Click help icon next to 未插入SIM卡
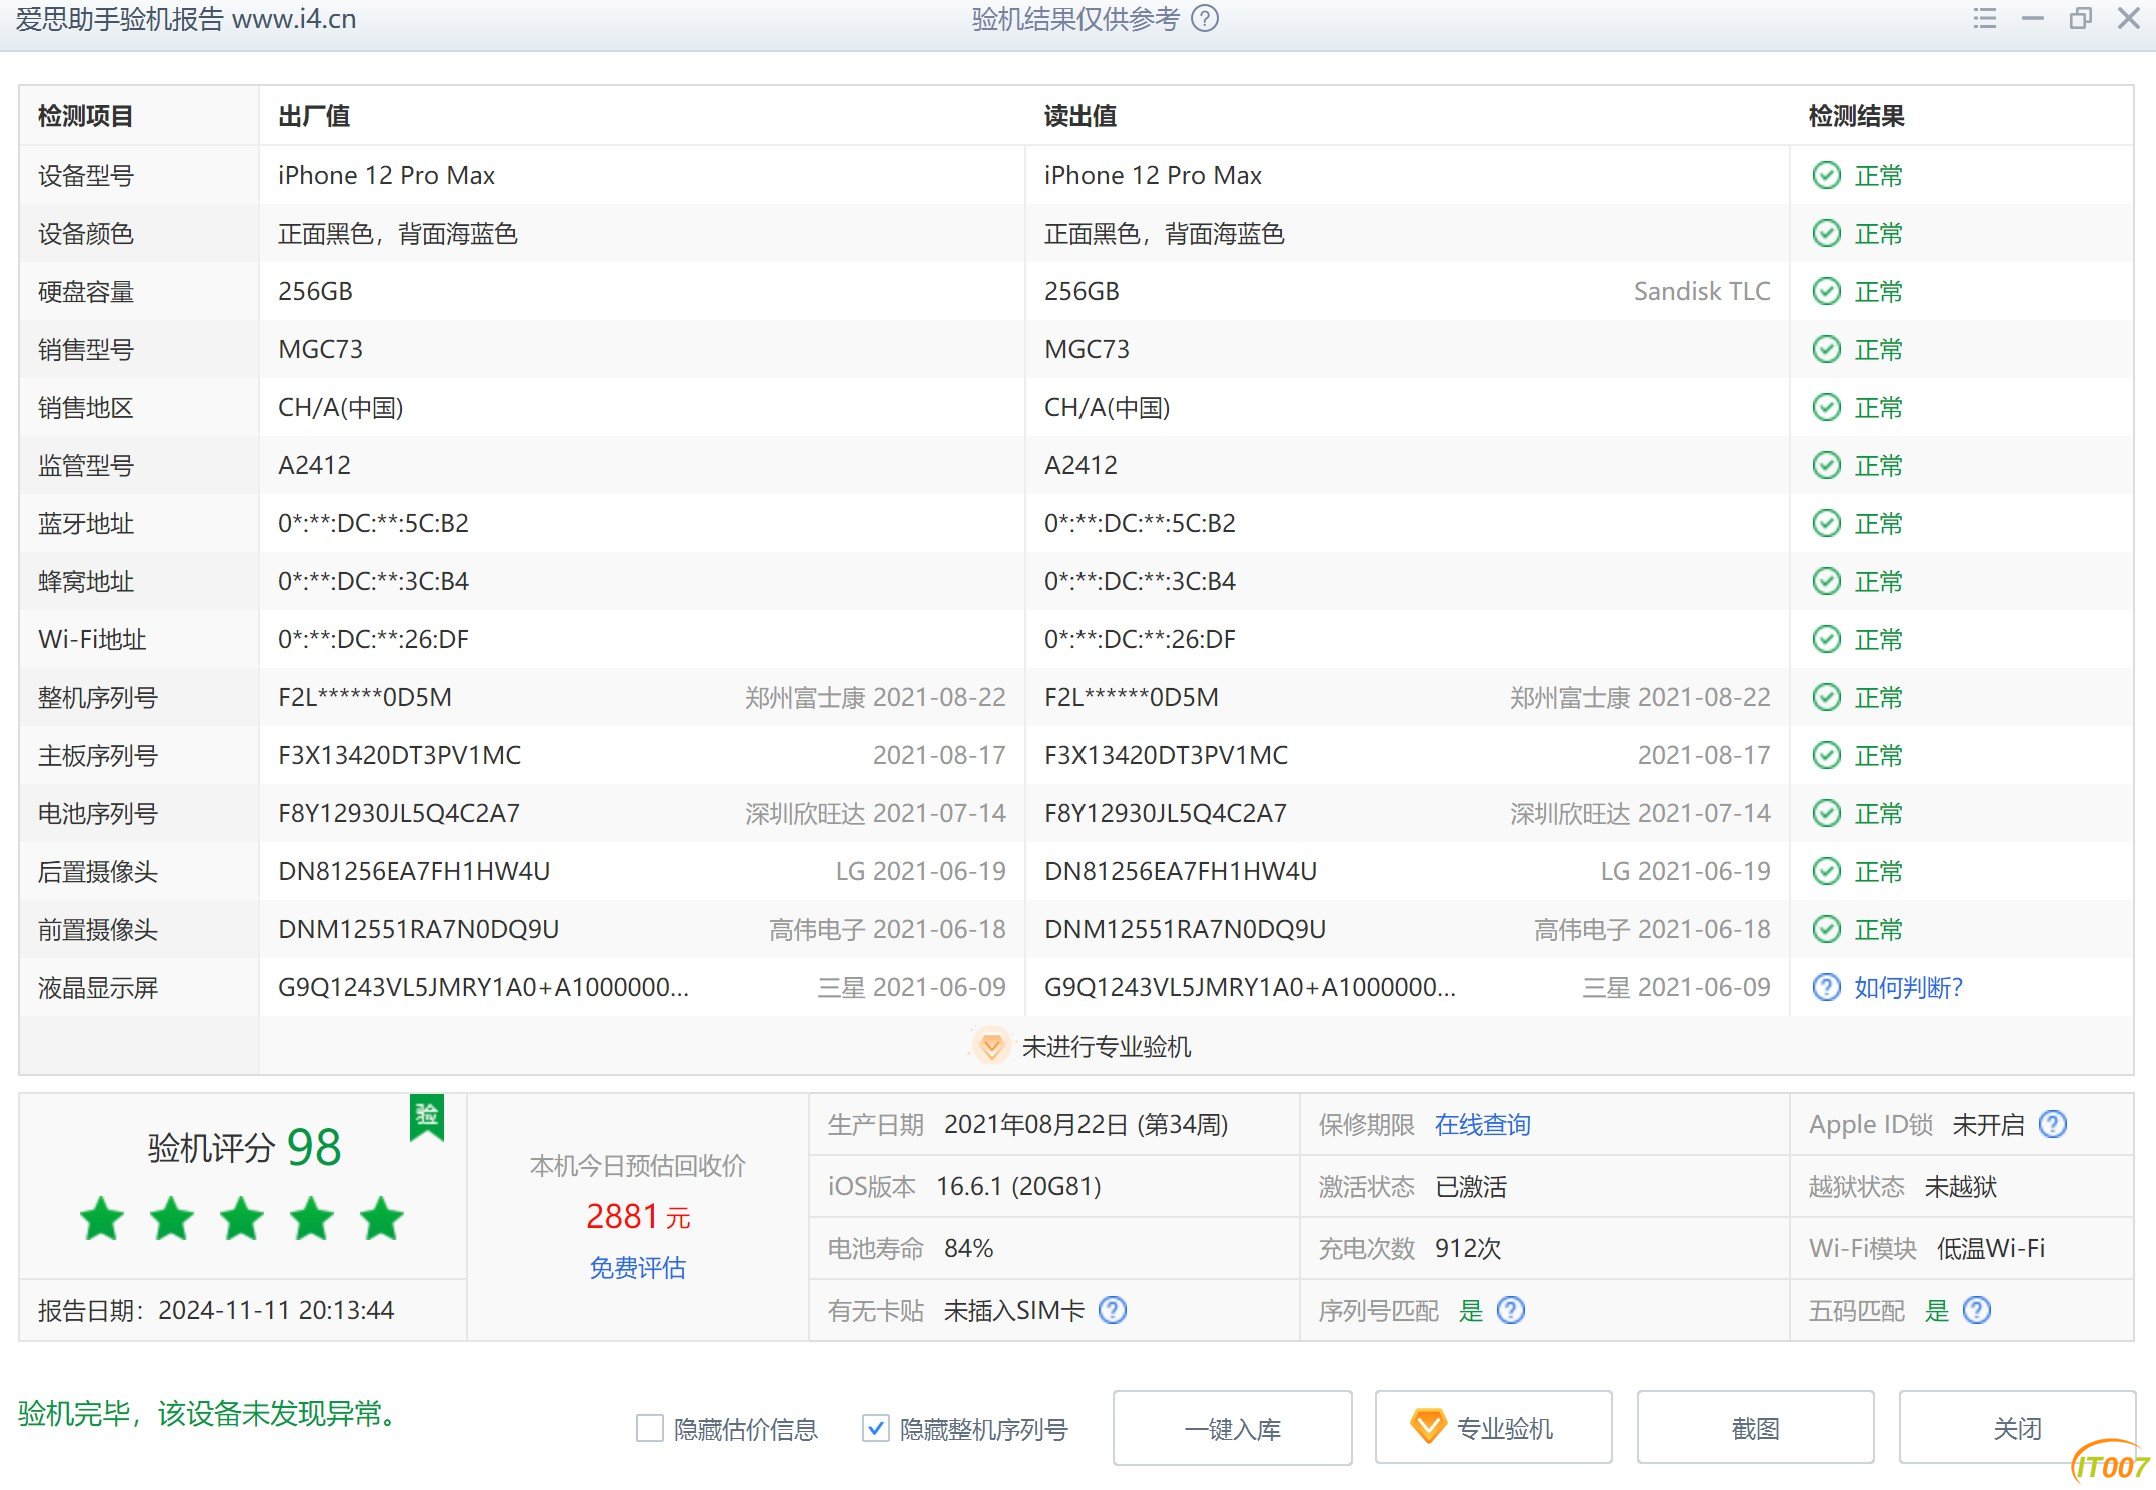2156x1490 pixels. pyautogui.click(x=1112, y=1311)
